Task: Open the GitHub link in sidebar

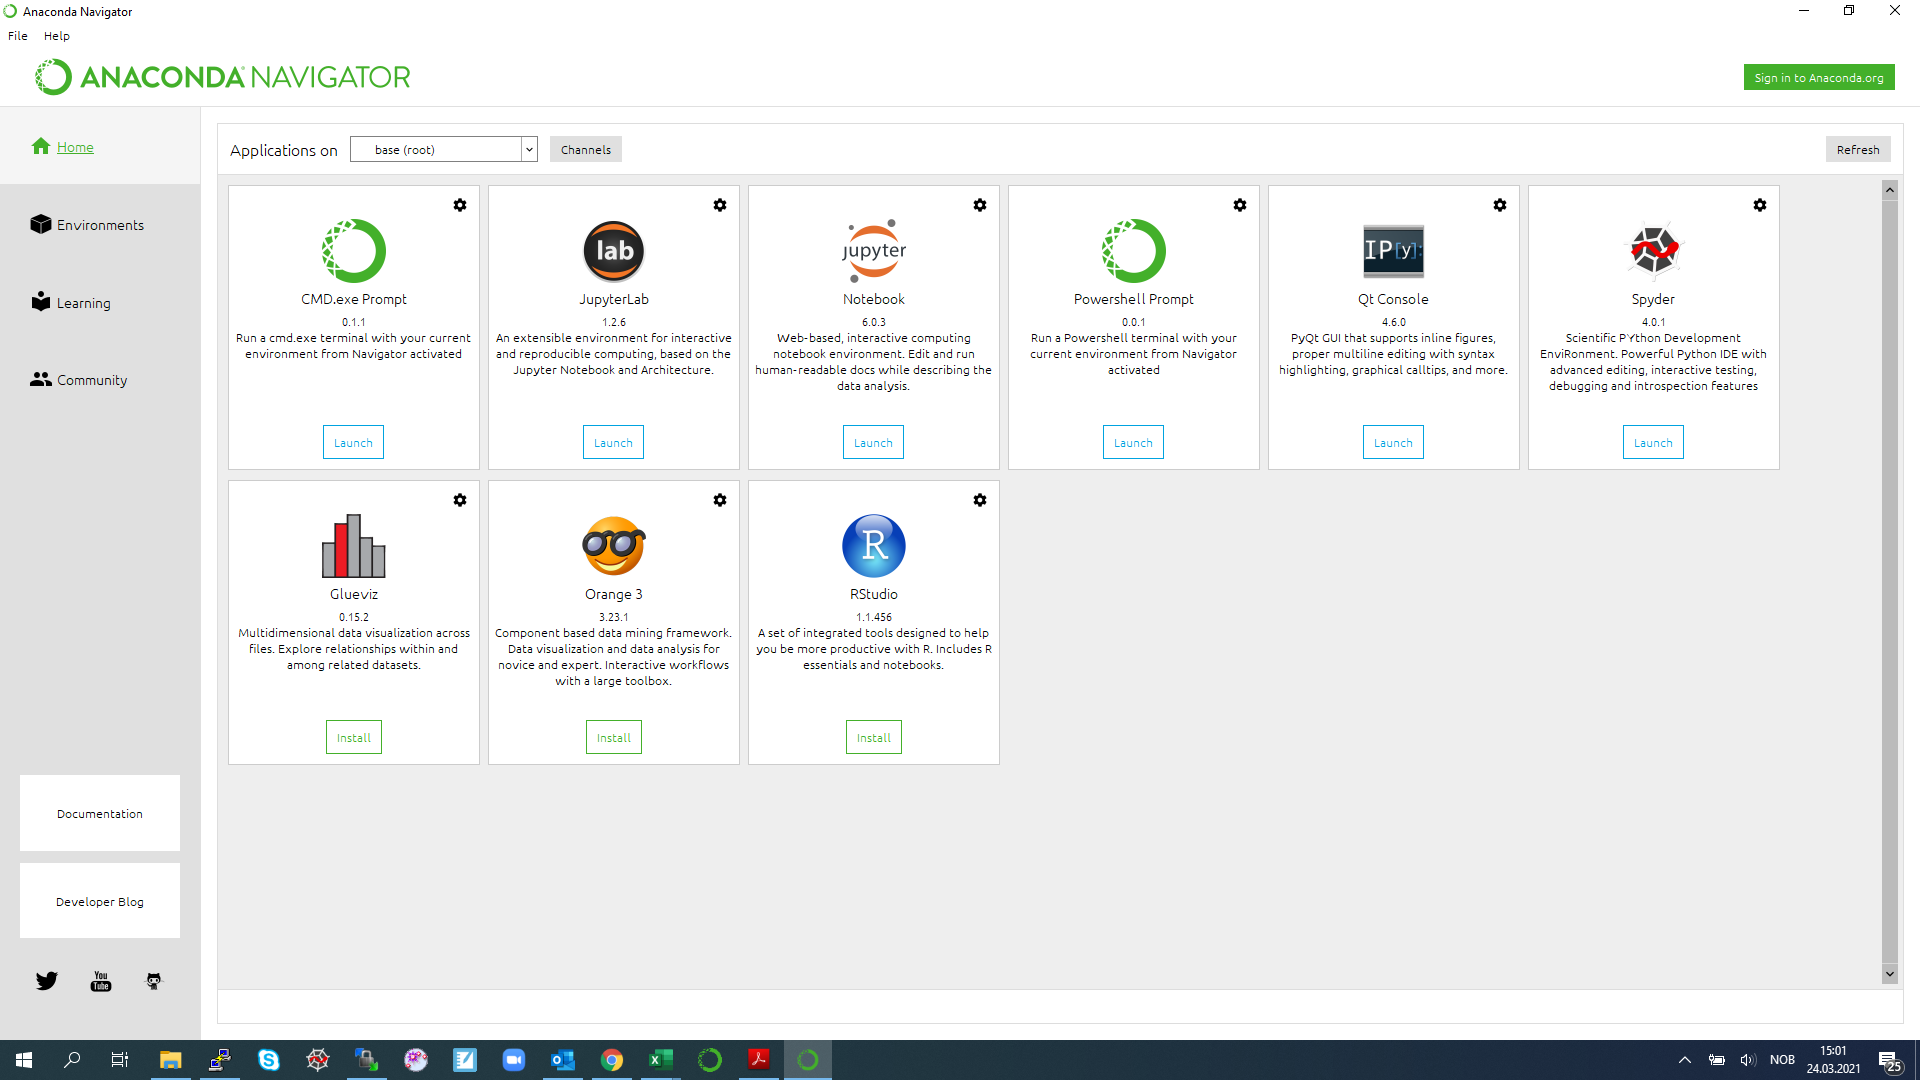Action: click(x=154, y=981)
